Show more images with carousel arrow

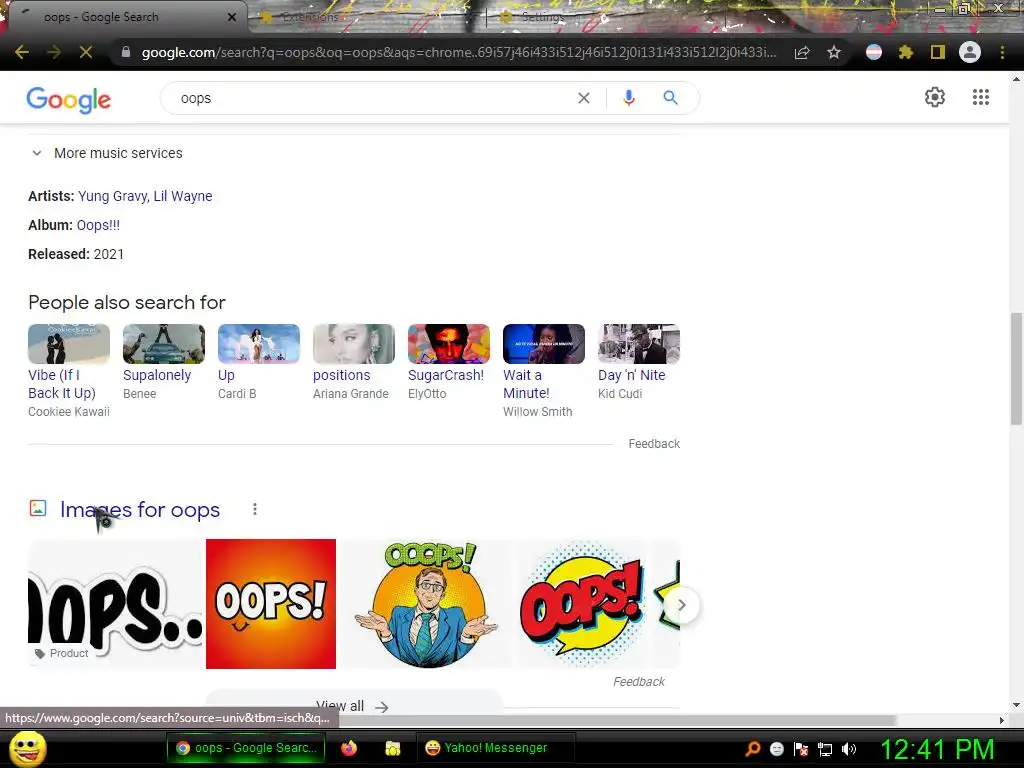point(681,605)
